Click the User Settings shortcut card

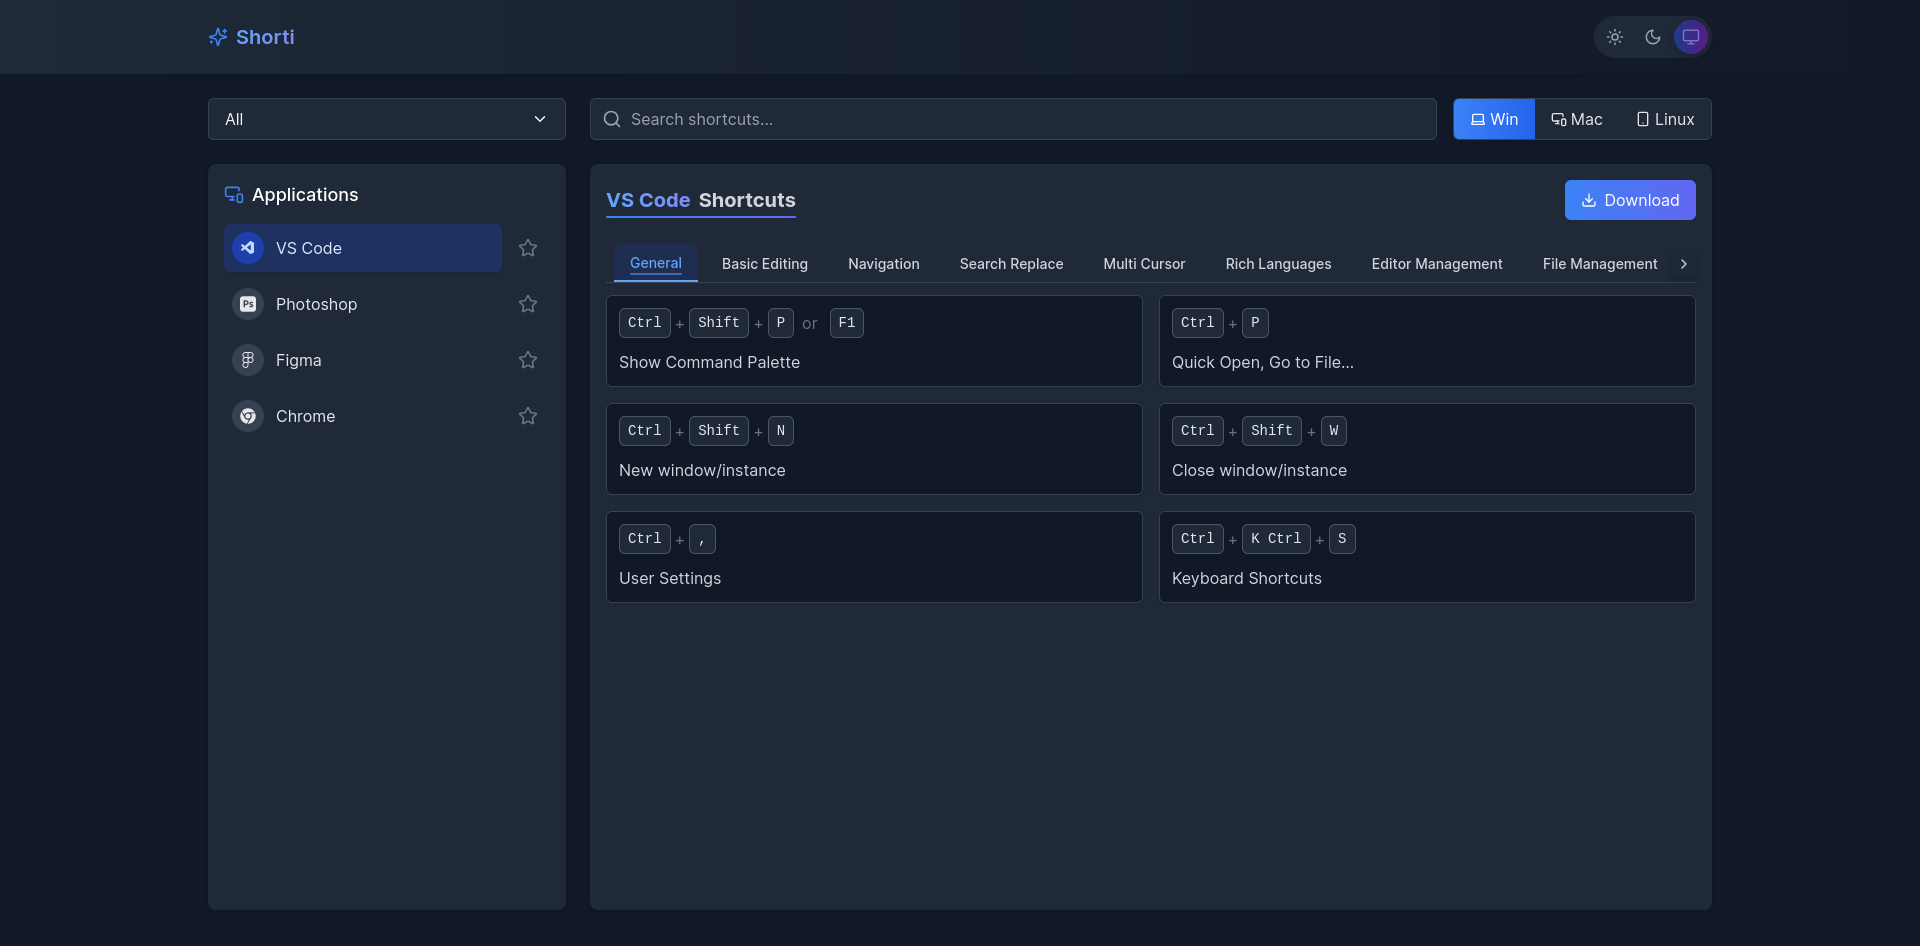point(874,557)
